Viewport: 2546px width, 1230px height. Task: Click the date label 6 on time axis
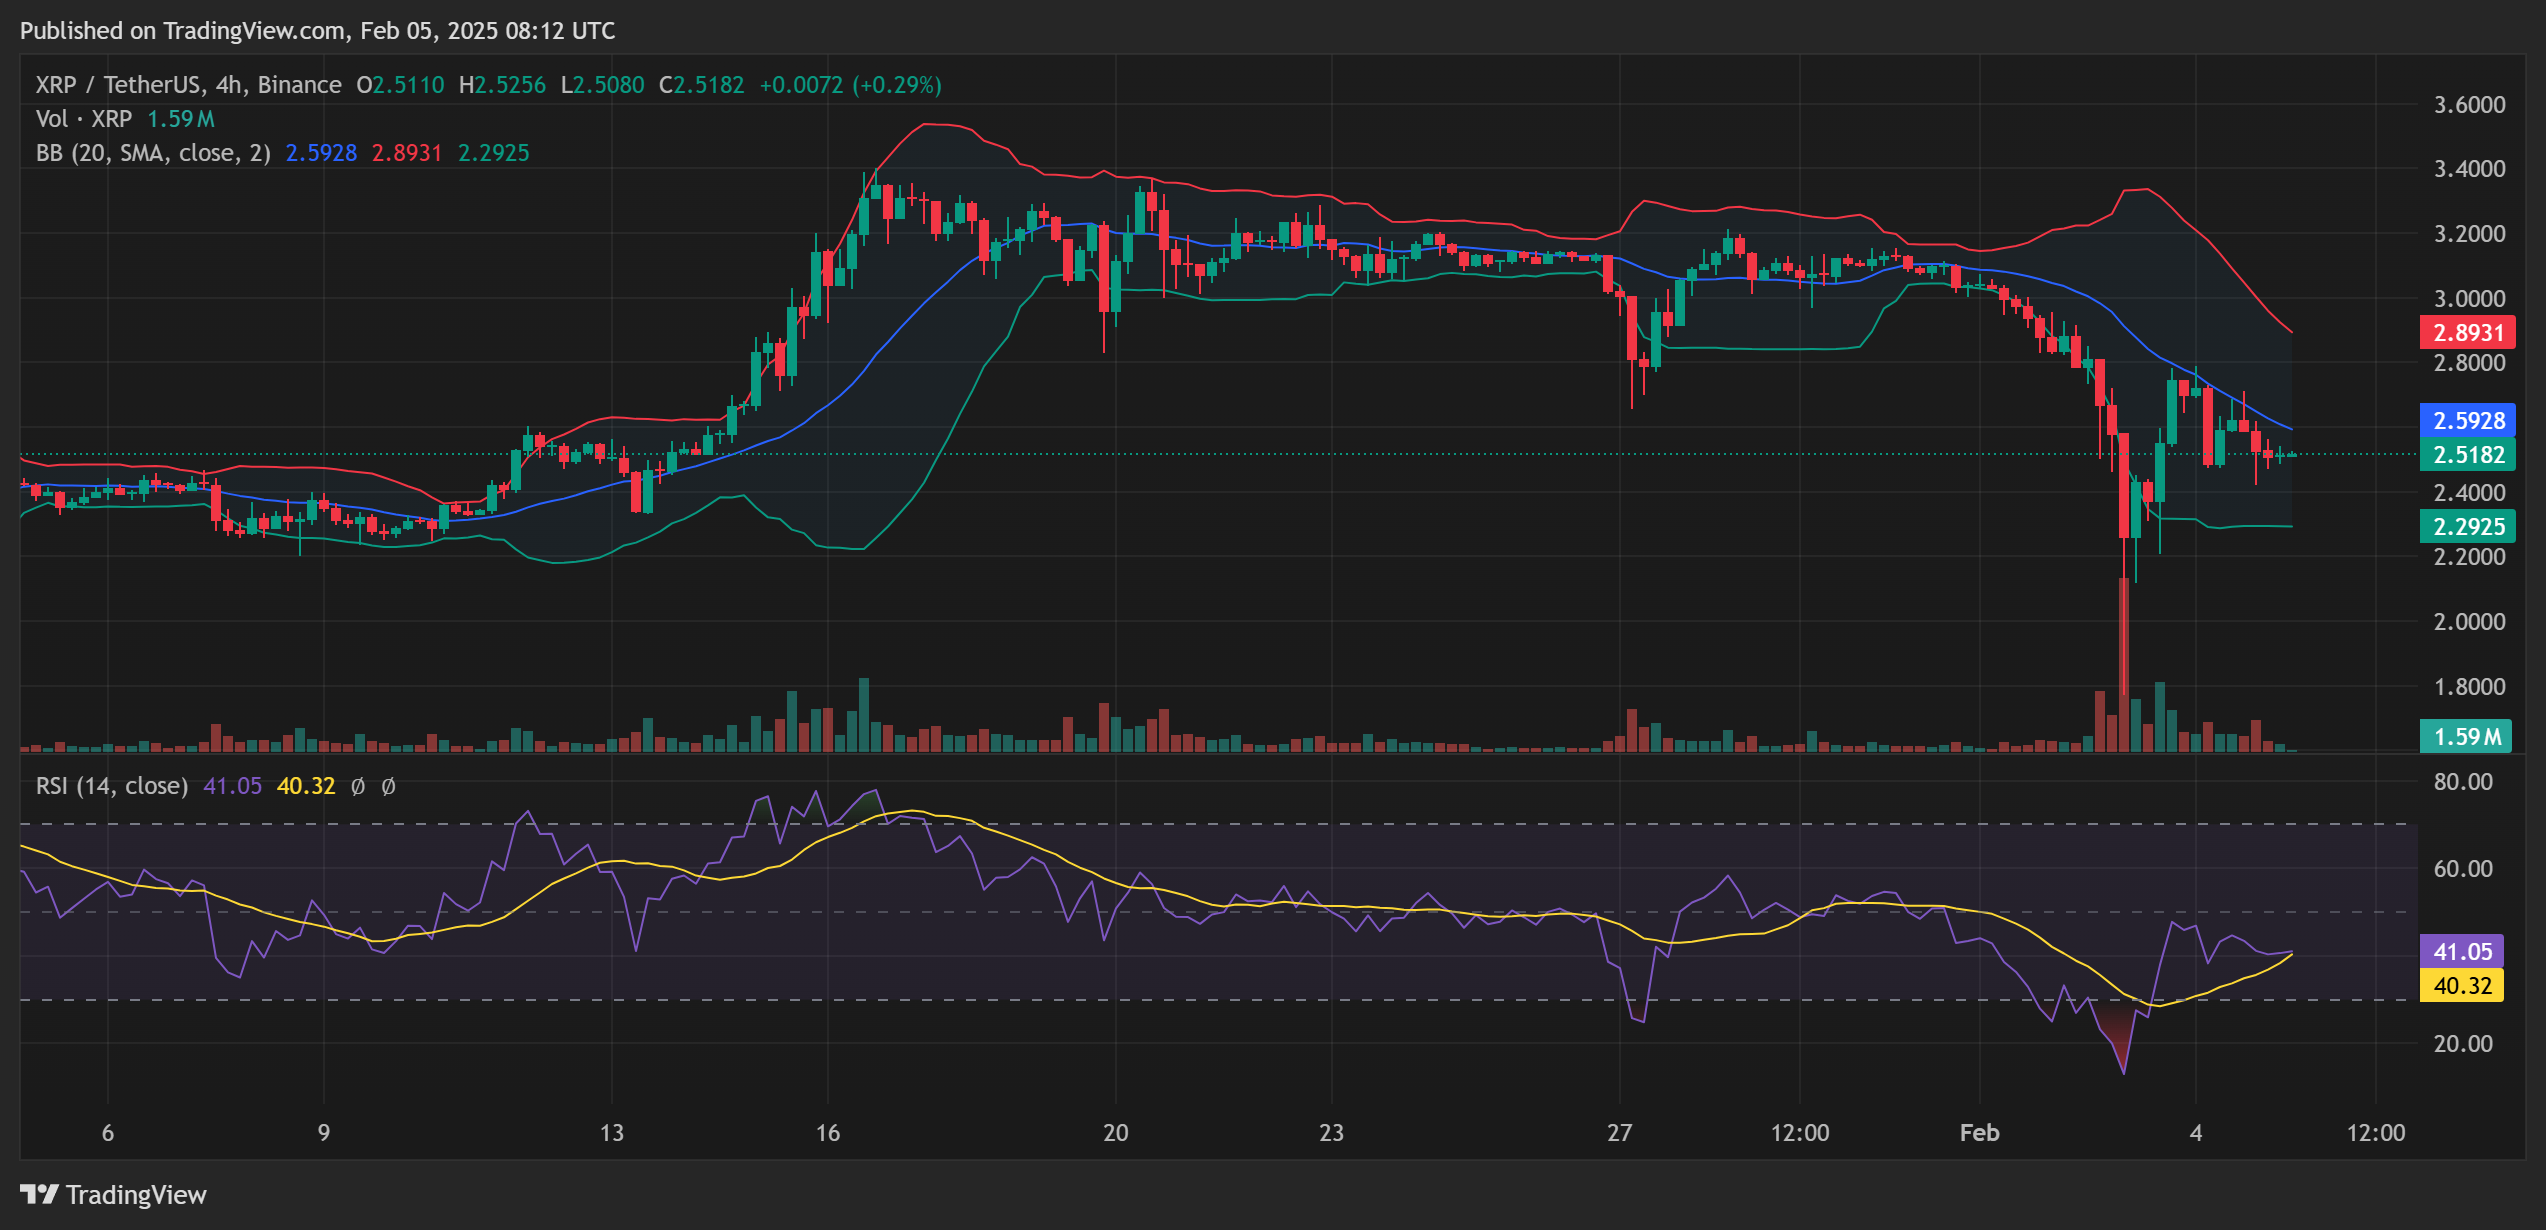(108, 1133)
